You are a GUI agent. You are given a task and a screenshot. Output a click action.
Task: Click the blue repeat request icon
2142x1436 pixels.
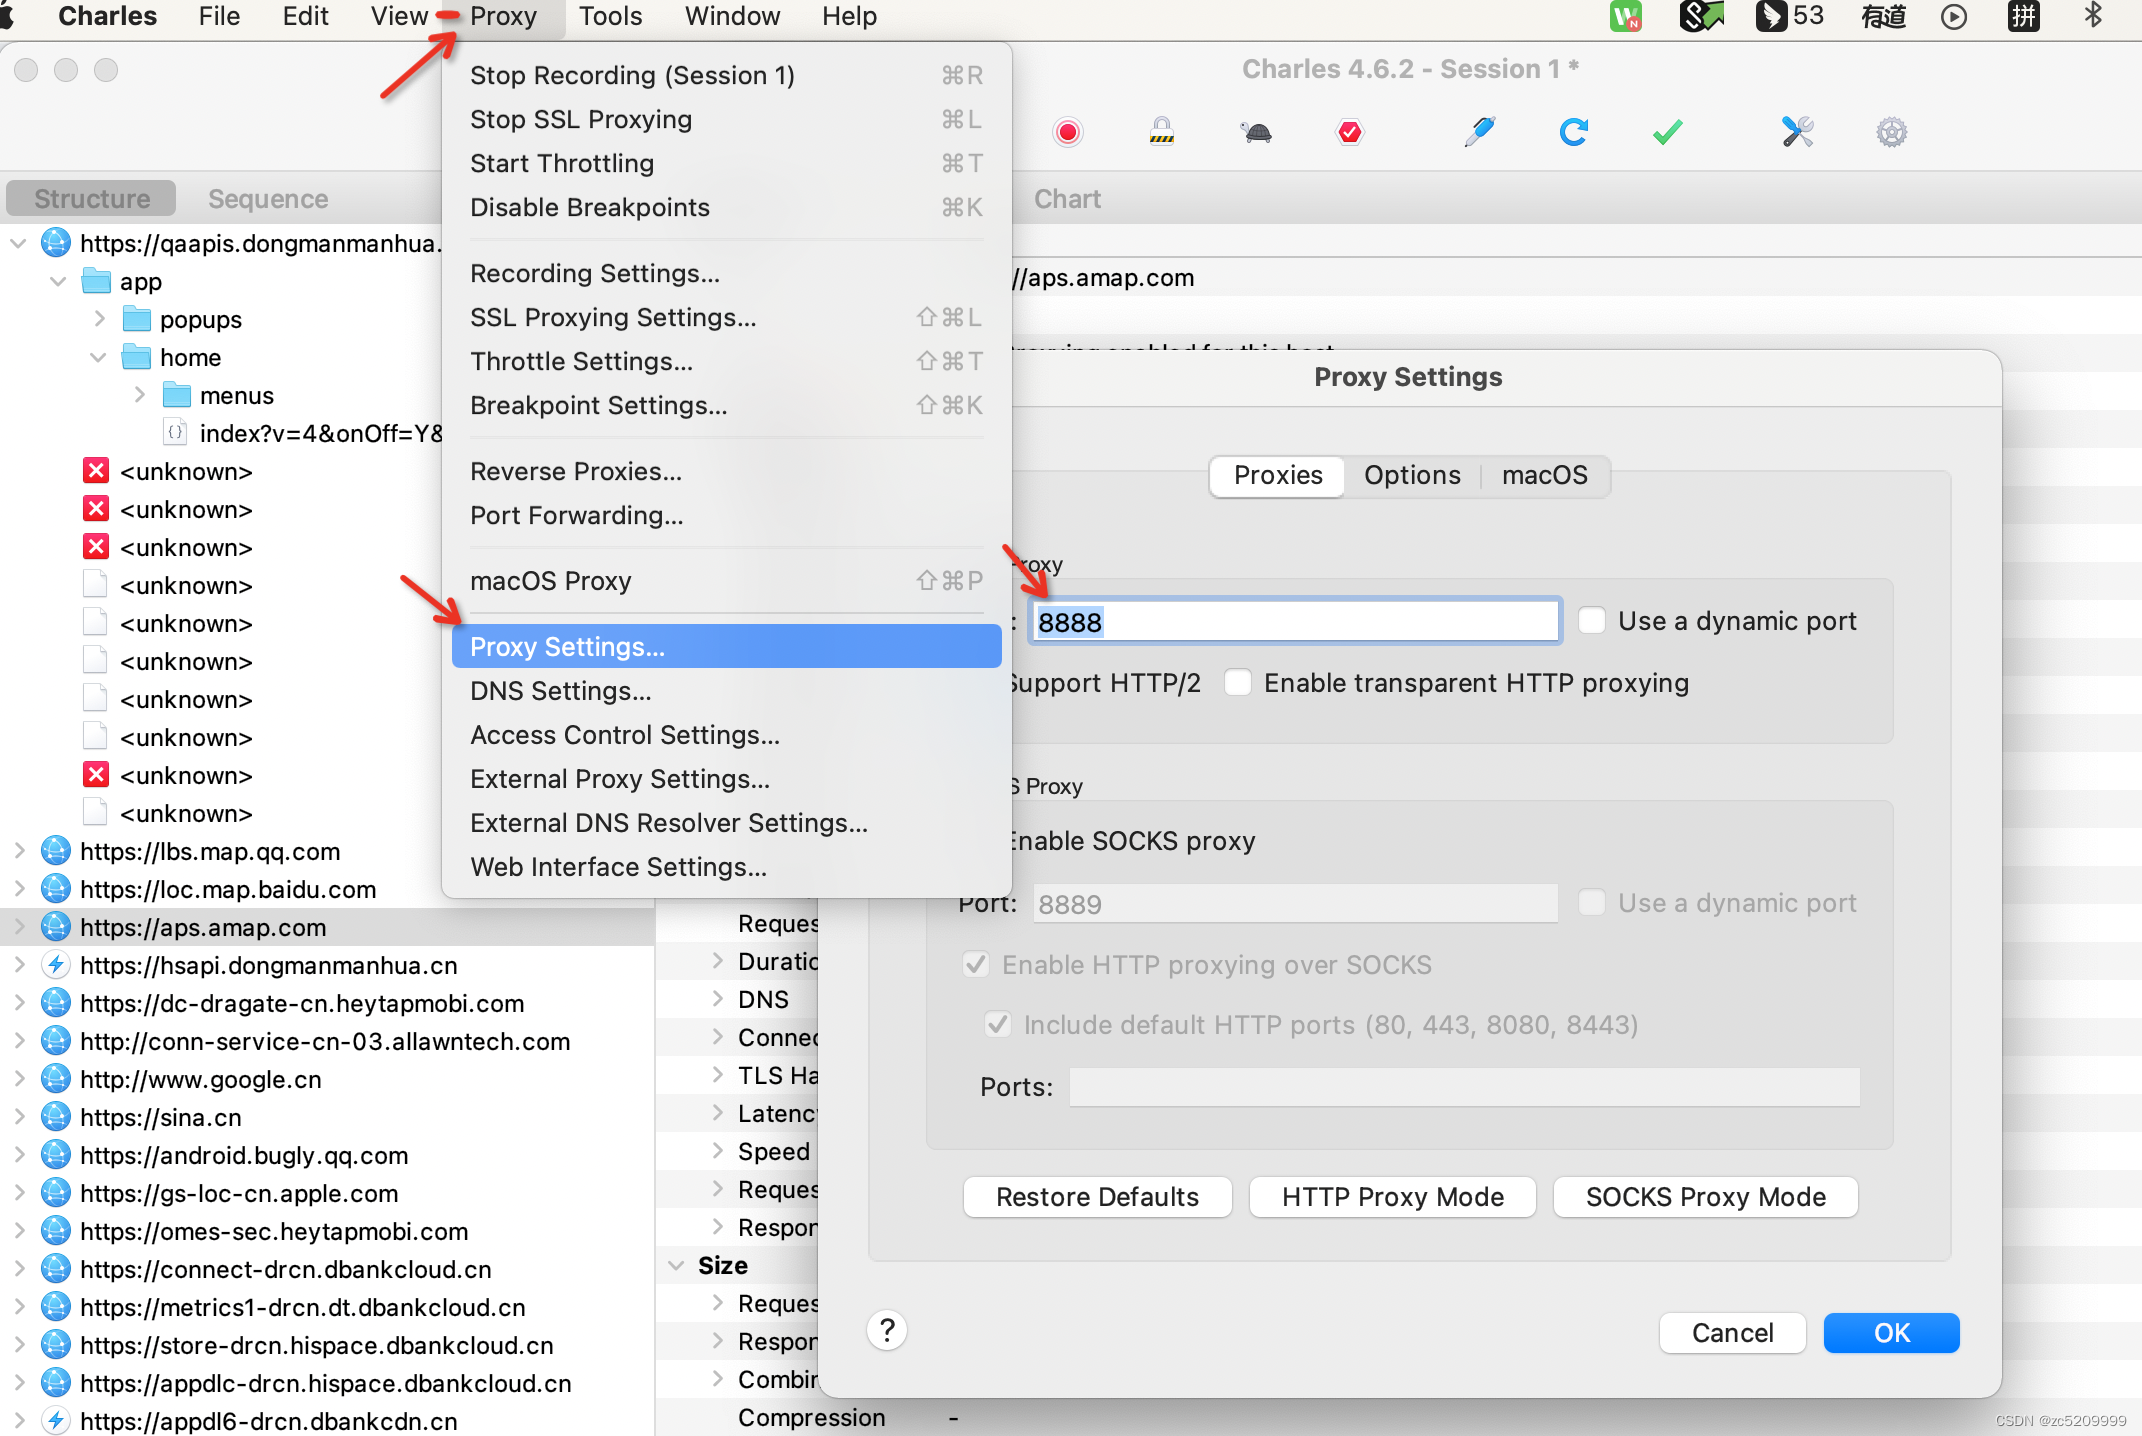click(x=1573, y=132)
